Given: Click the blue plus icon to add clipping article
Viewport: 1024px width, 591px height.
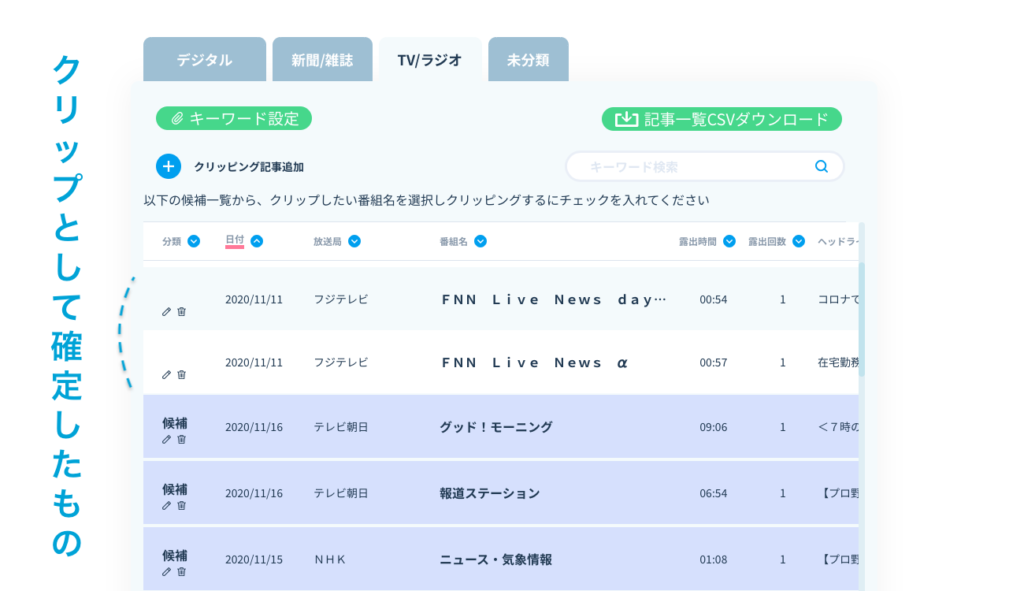Looking at the screenshot, I should (169, 167).
